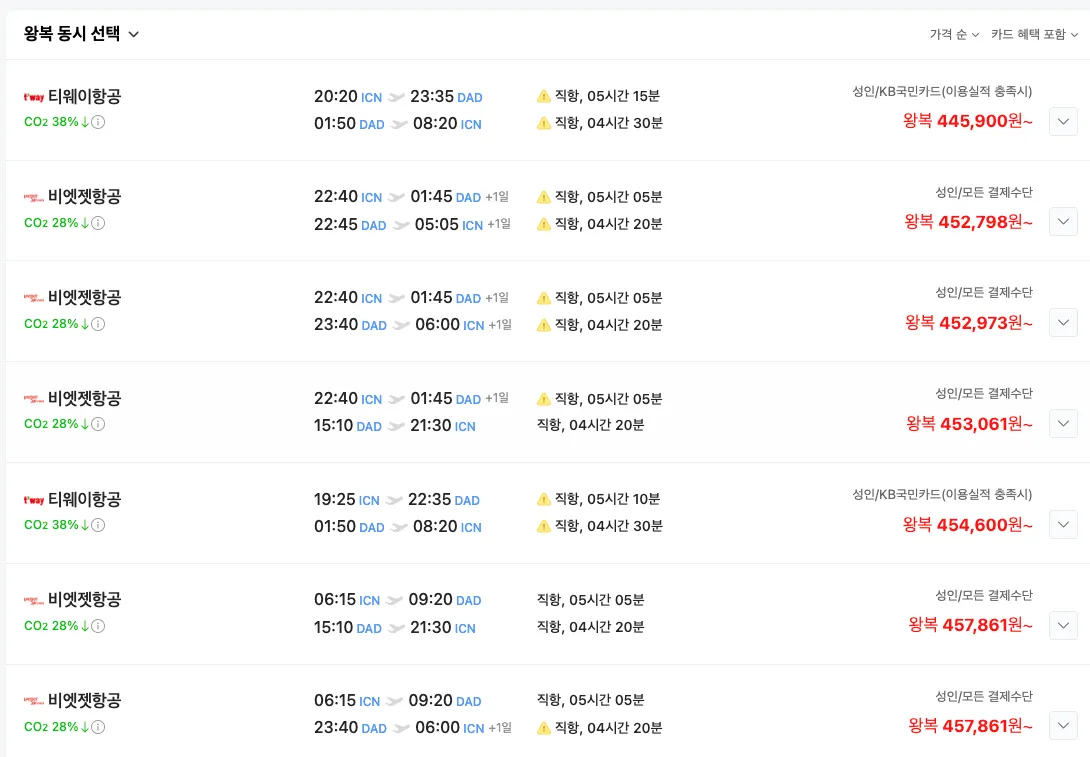This screenshot has height=757, width=1090.
Task: Click 티웨이항공 name on the 20:20 departure flight
Action: tap(84, 96)
